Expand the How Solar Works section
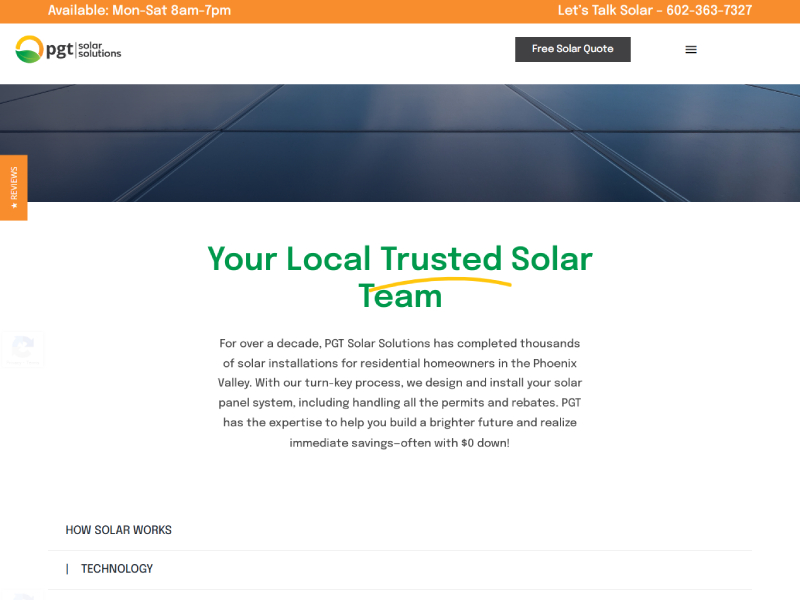 [x=119, y=530]
